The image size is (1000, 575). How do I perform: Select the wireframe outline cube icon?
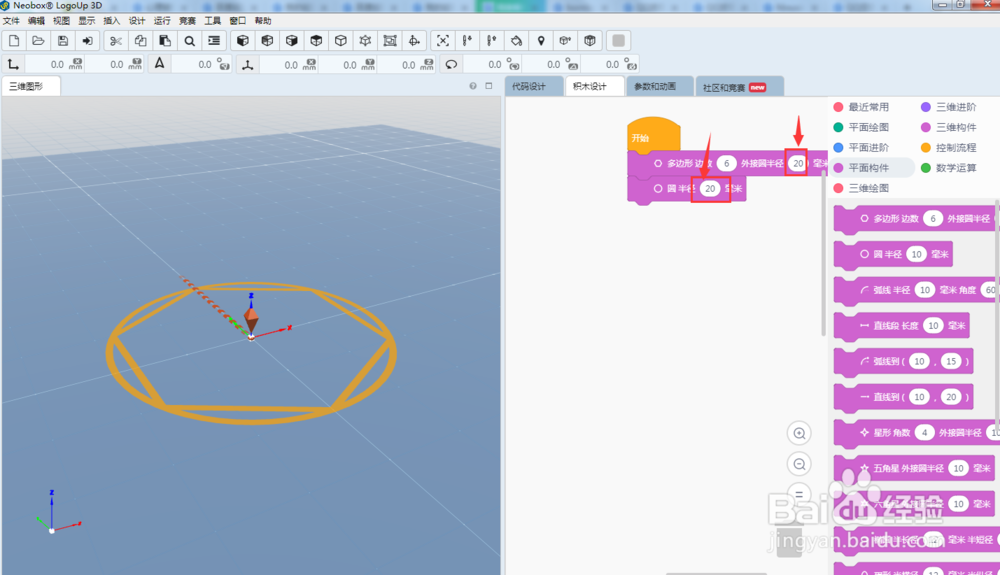click(x=341, y=41)
